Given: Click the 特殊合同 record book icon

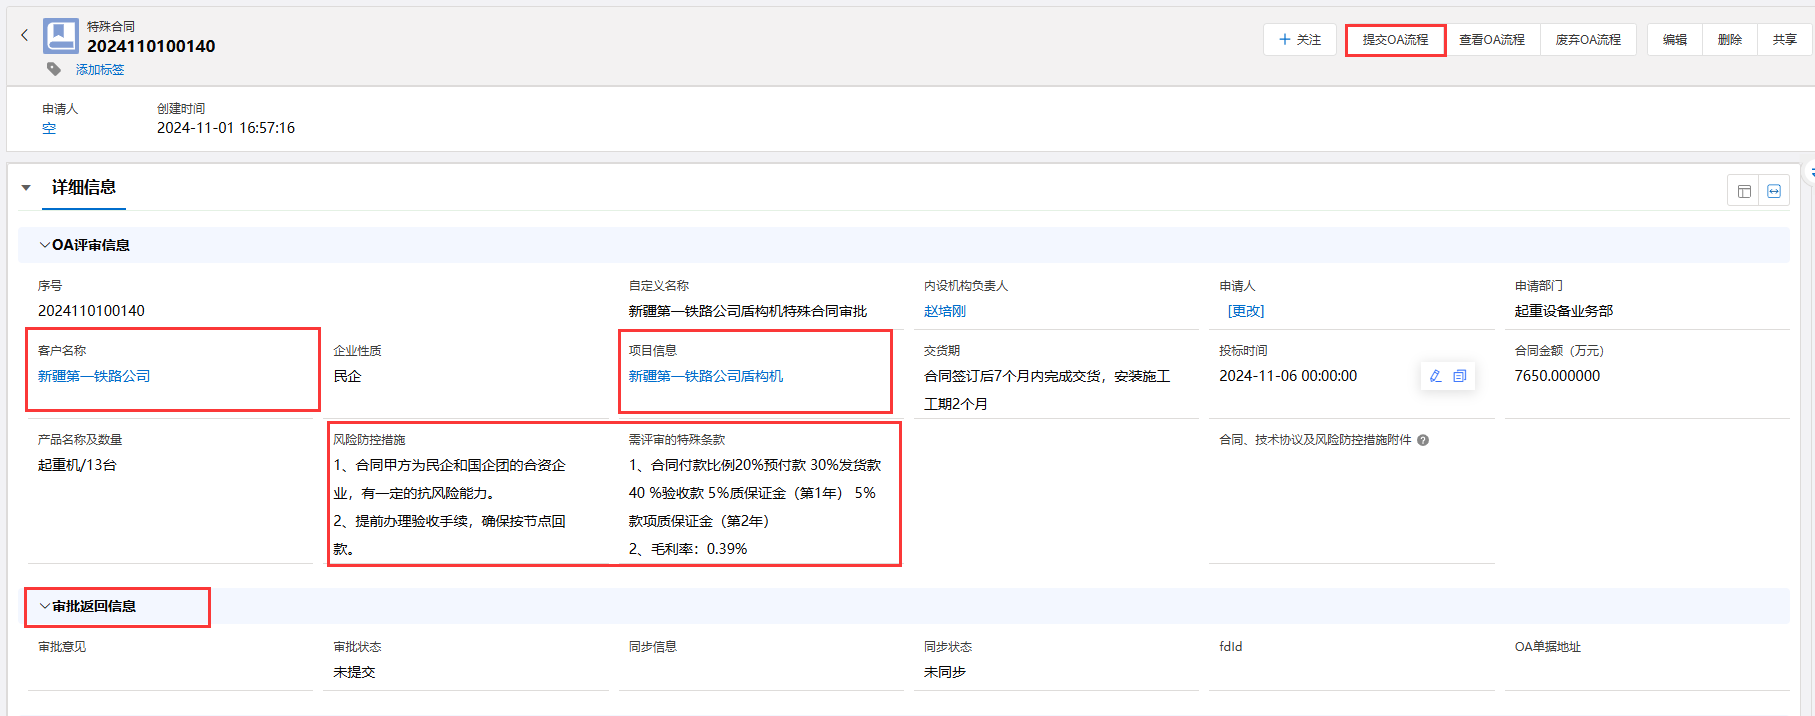Looking at the screenshot, I should pyautogui.click(x=61, y=36).
